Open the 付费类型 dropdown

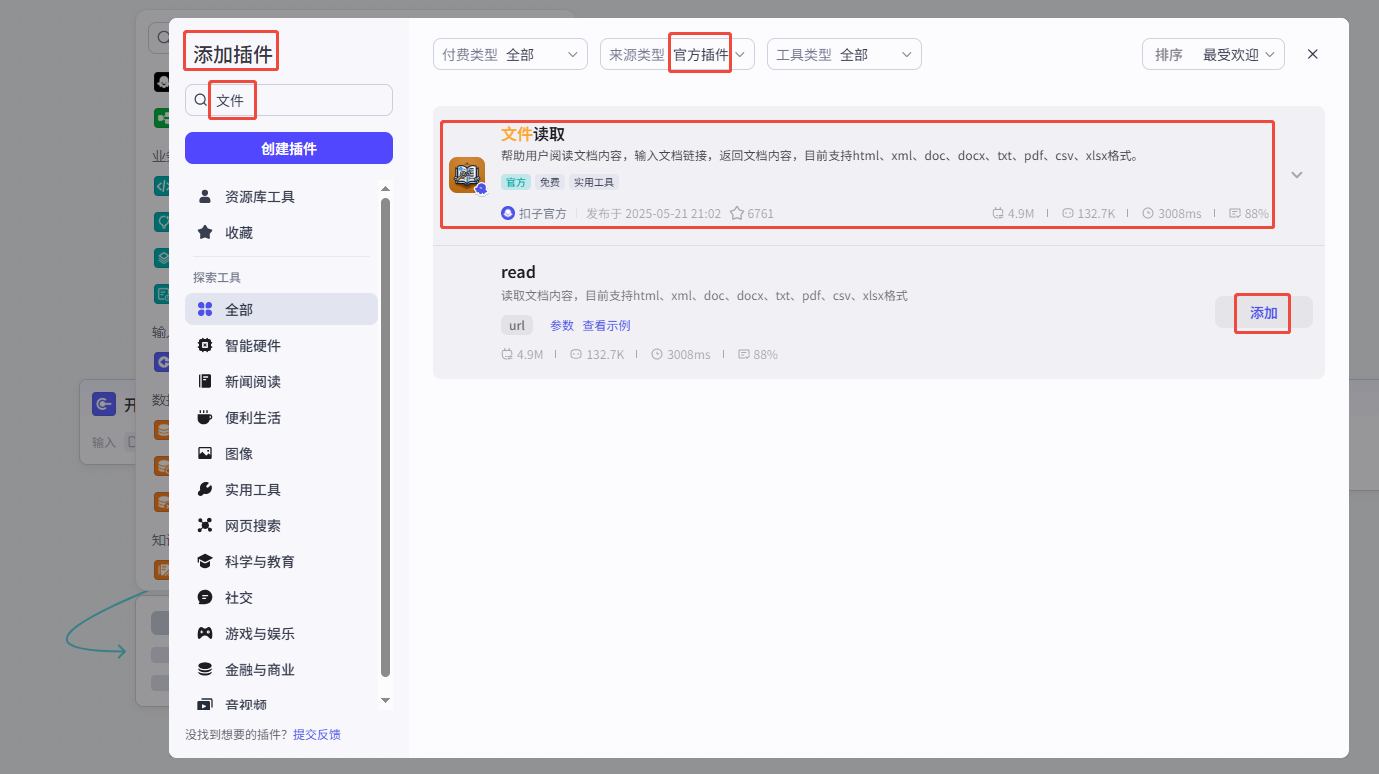(510, 55)
